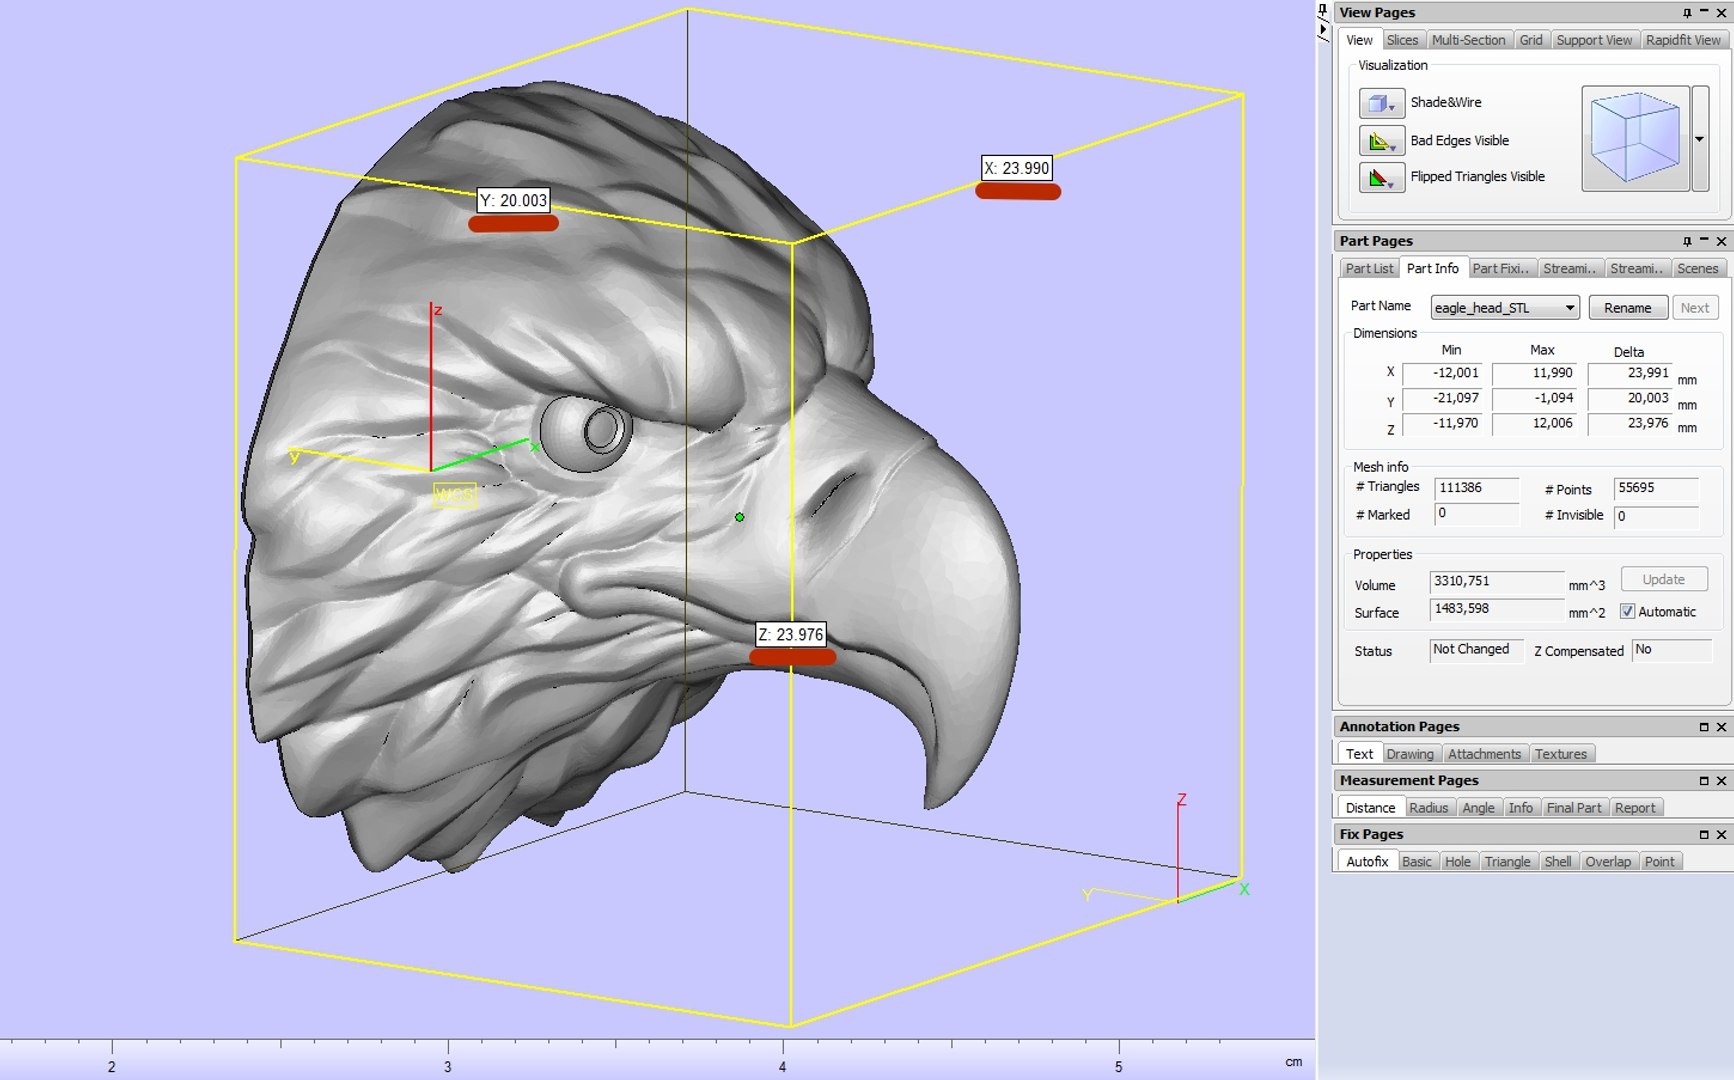Image resolution: width=1734 pixels, height=1080 pixels.
Task: Select the View tab in View Pages
Action: point(1359,40)
